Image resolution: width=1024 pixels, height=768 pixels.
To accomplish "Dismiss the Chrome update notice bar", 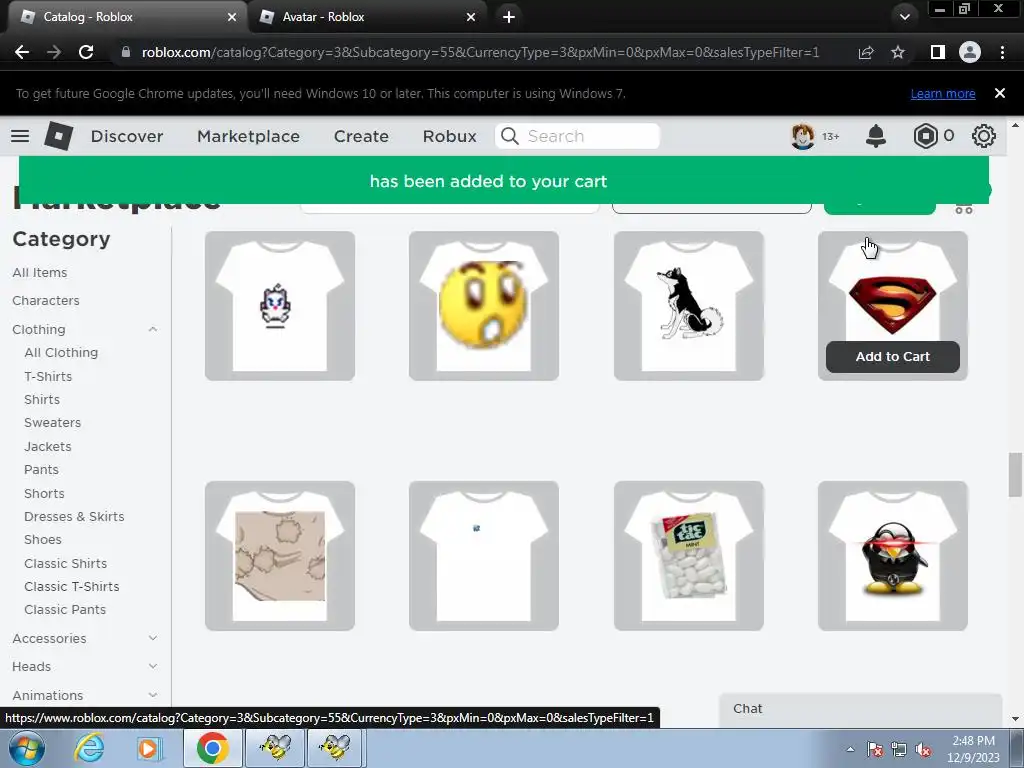I will click(x=1000, y=93).
